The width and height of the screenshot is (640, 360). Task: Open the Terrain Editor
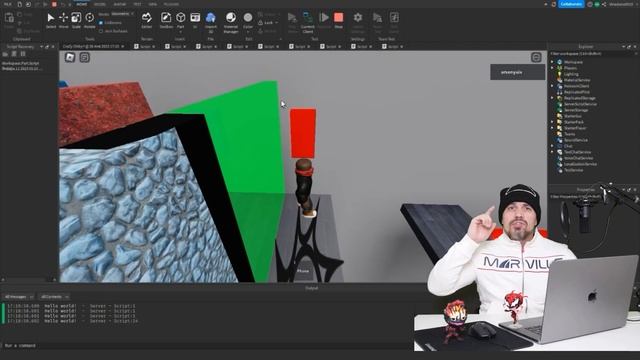coord(147,20)
